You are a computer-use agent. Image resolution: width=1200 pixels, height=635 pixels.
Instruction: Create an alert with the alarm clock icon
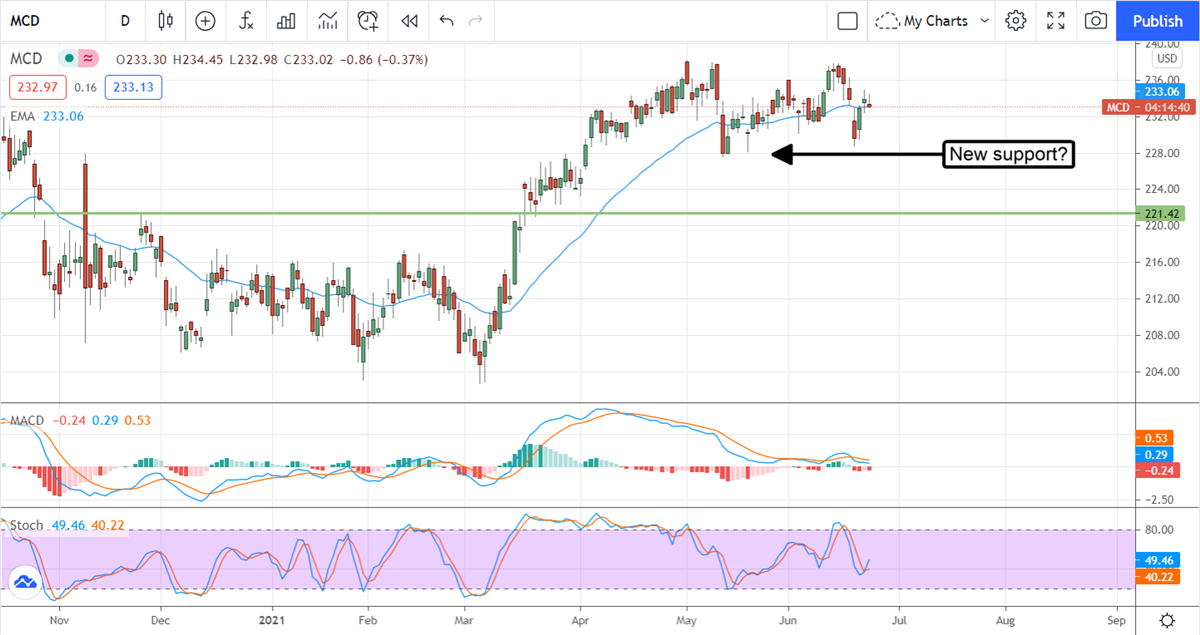[x=368, y=20]
